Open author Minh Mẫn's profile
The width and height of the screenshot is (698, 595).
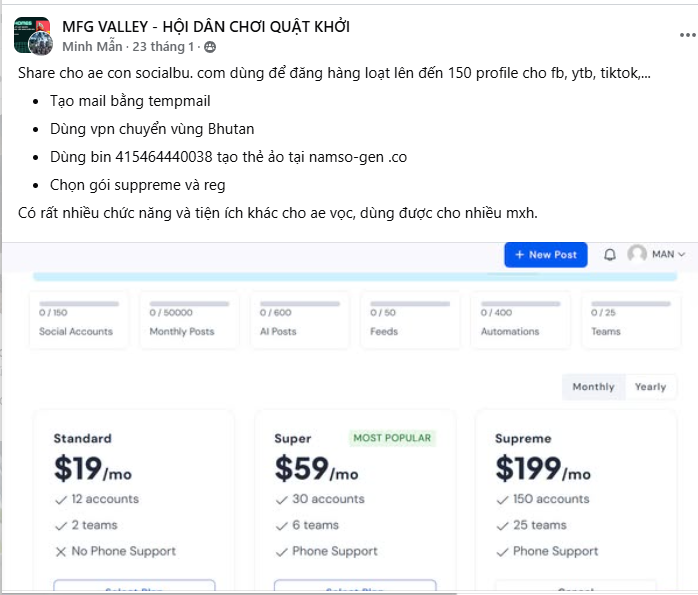(x=92, y=46)
